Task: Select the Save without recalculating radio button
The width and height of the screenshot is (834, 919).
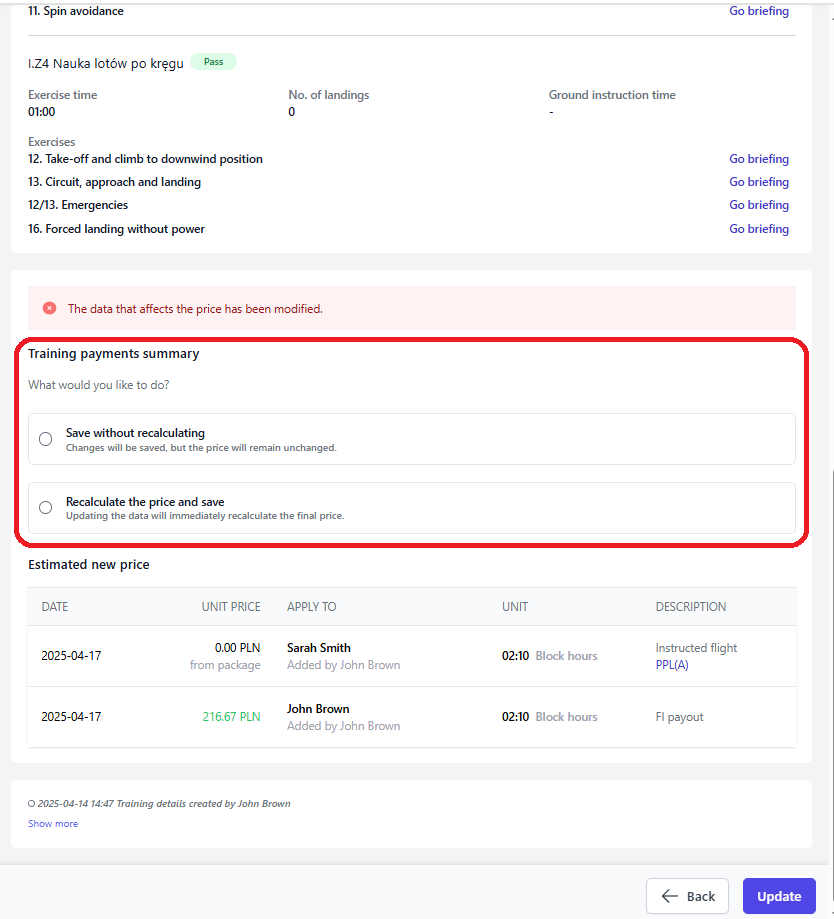Action: click(46, 439)
